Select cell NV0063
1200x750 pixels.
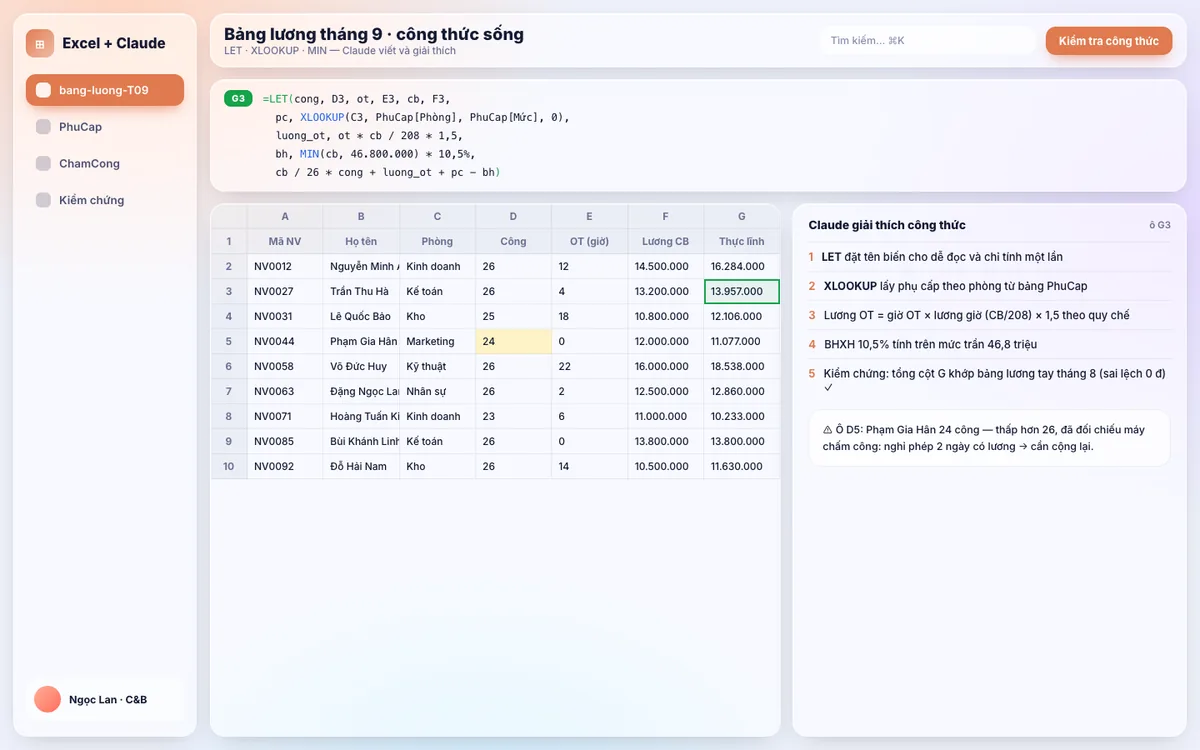click(x=285, y=391)
